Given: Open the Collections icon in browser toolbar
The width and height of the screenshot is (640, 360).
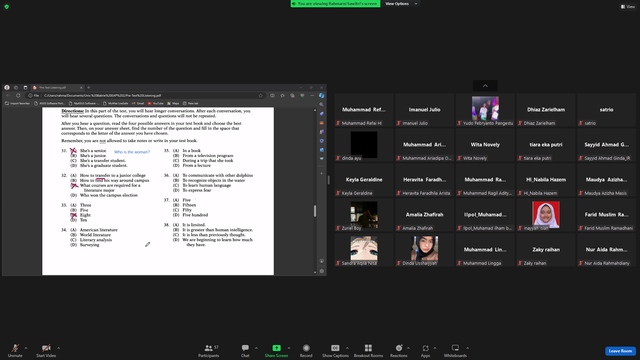Looking at the screenshot, I should coord(292,96).
